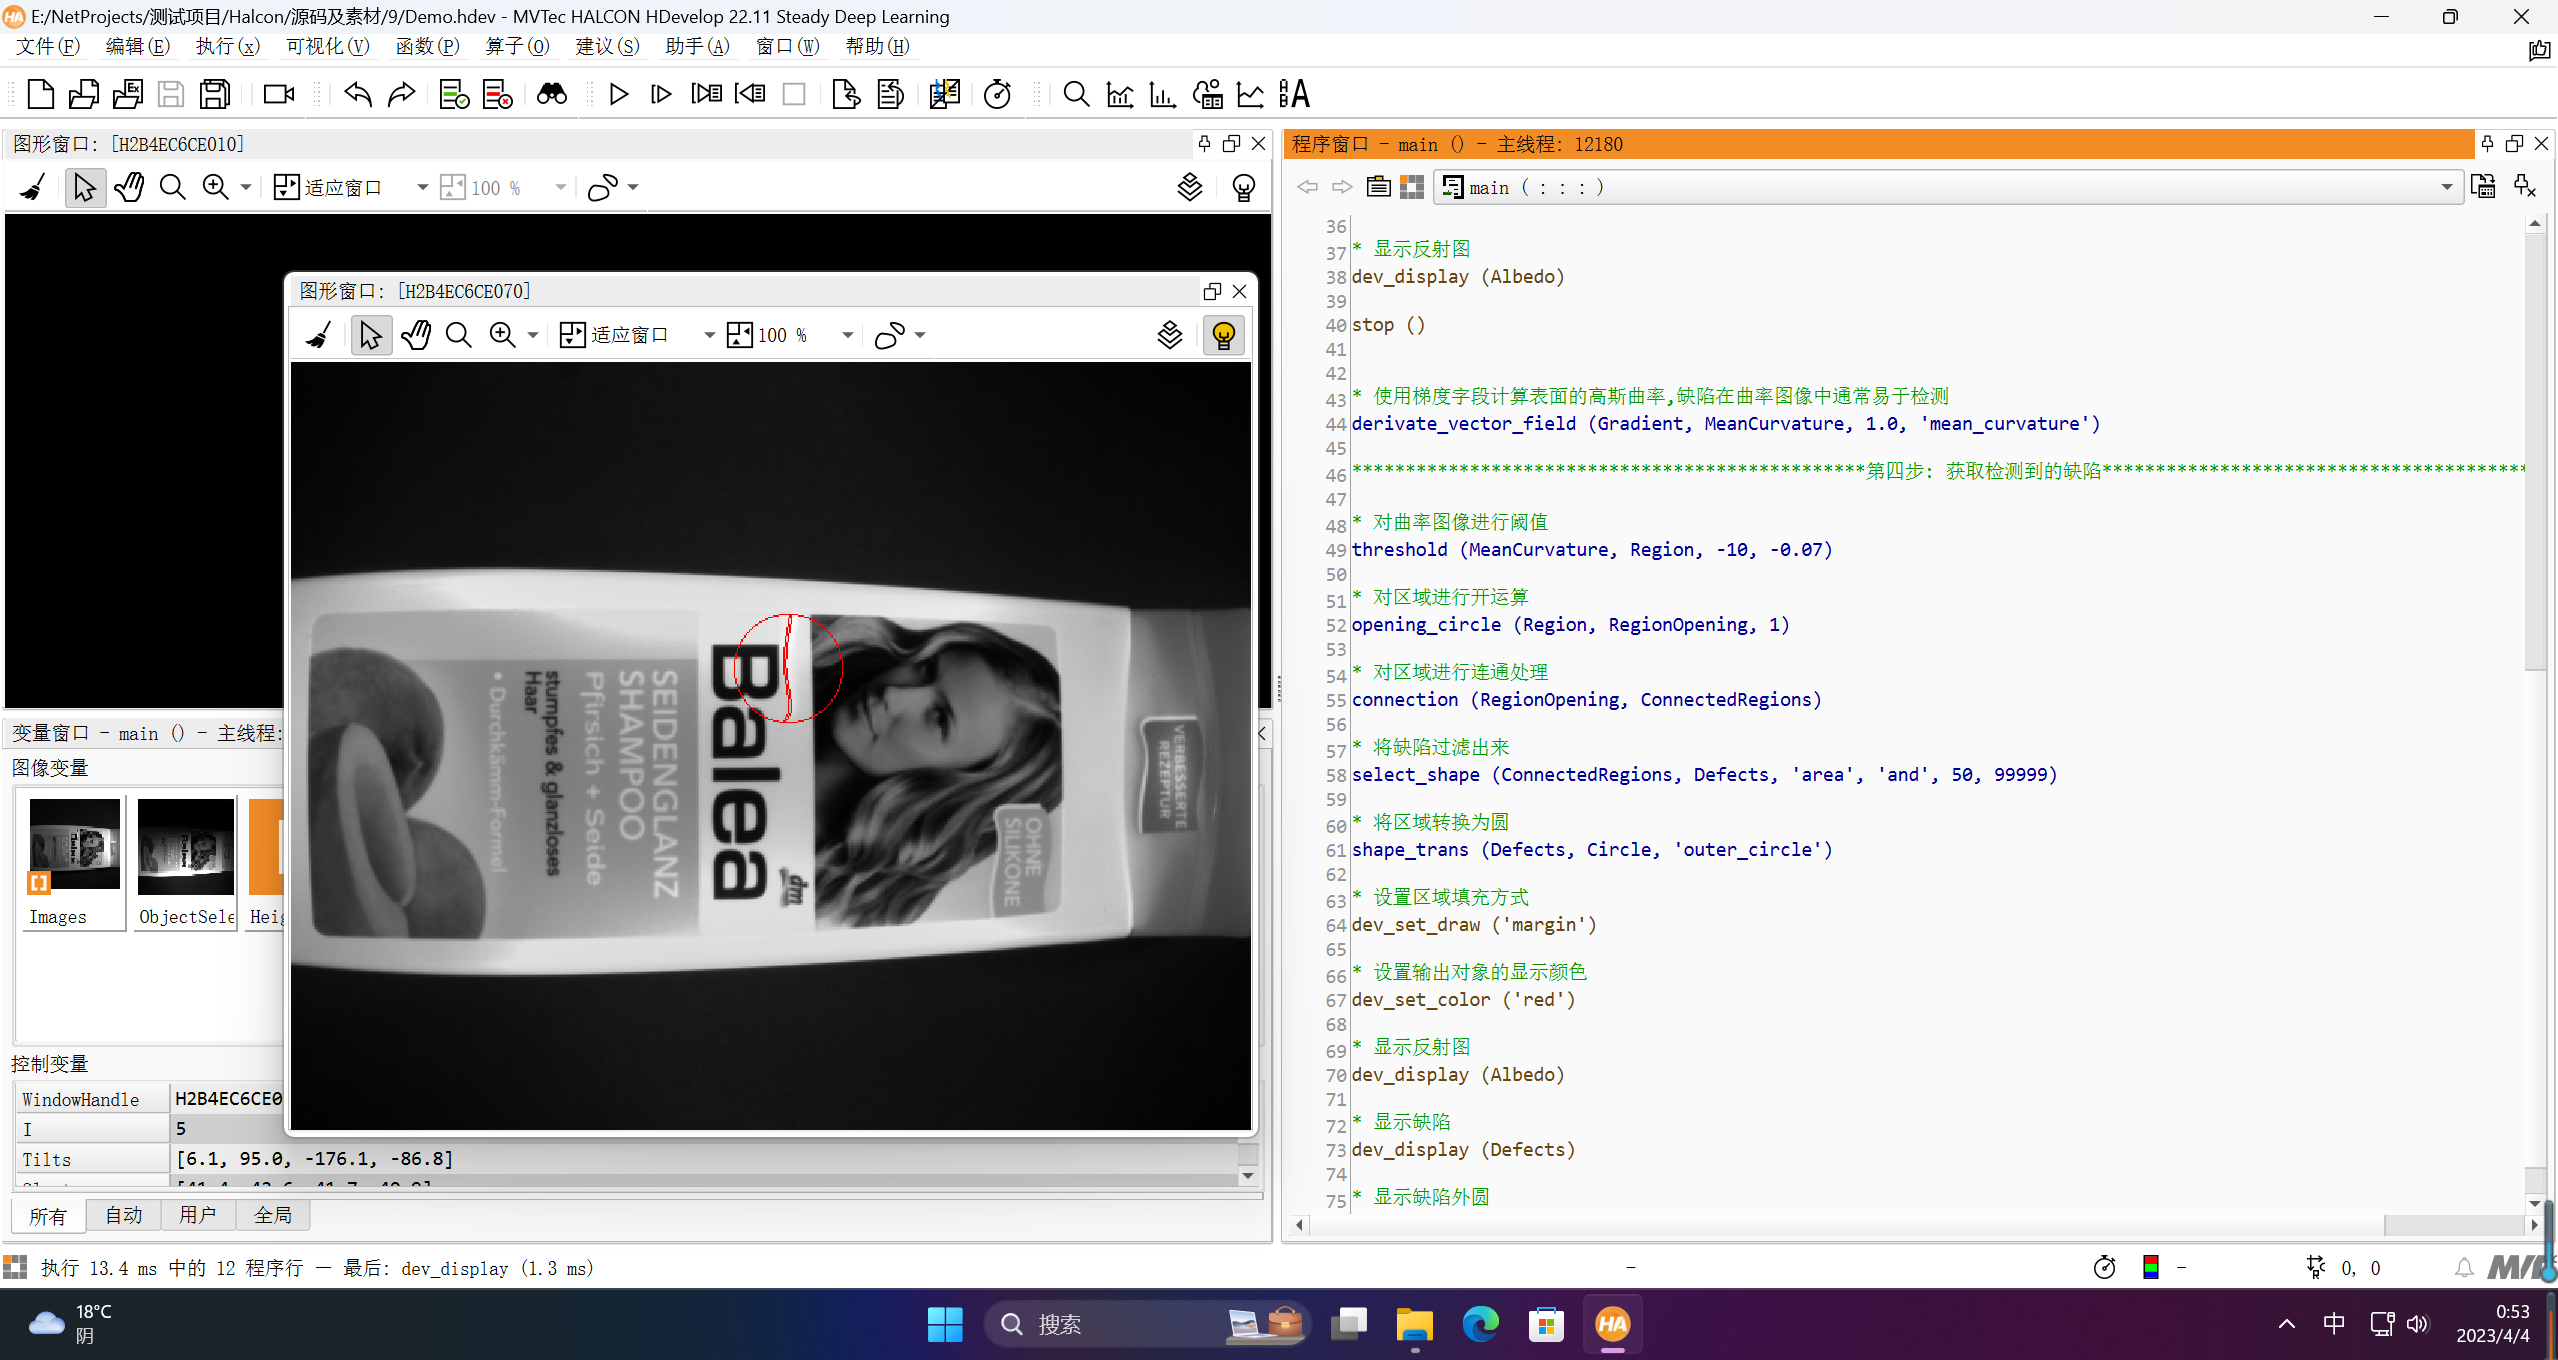Click the stopwatch profiler icon in toolbar
The image size is (2558, 1360).
click(x=997, y=94)
